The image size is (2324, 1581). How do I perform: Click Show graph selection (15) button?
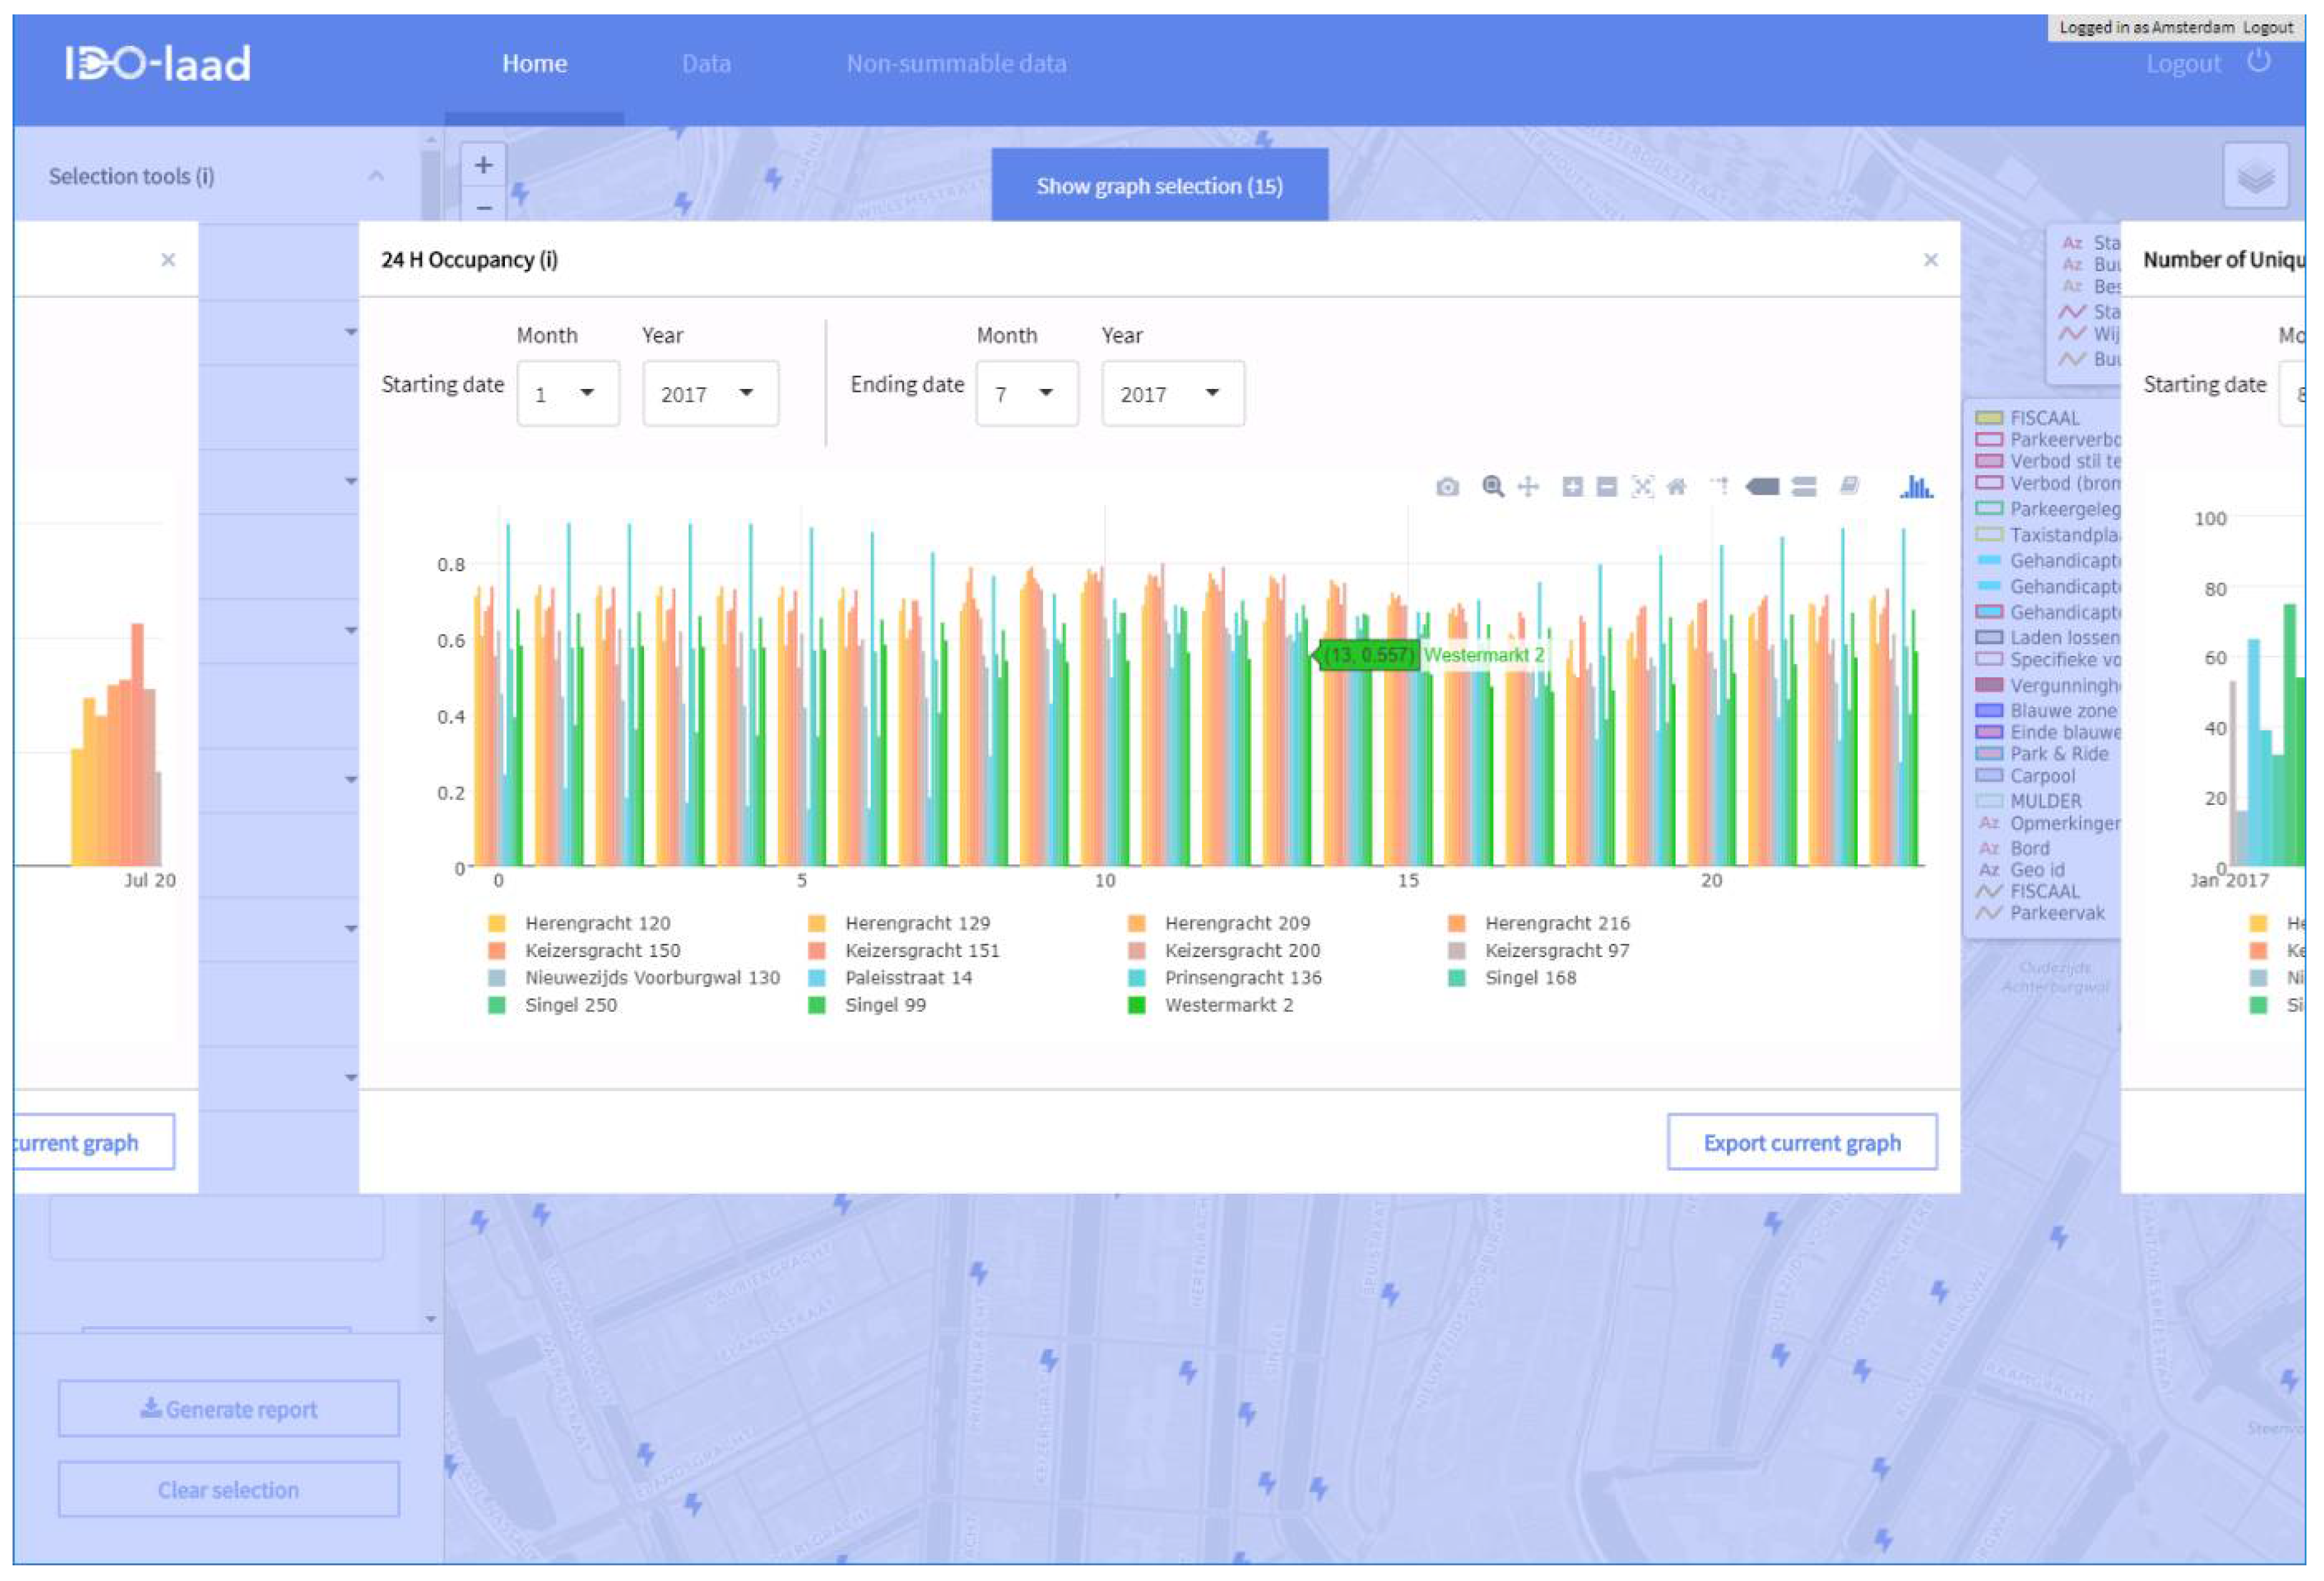coord(1159,186)
